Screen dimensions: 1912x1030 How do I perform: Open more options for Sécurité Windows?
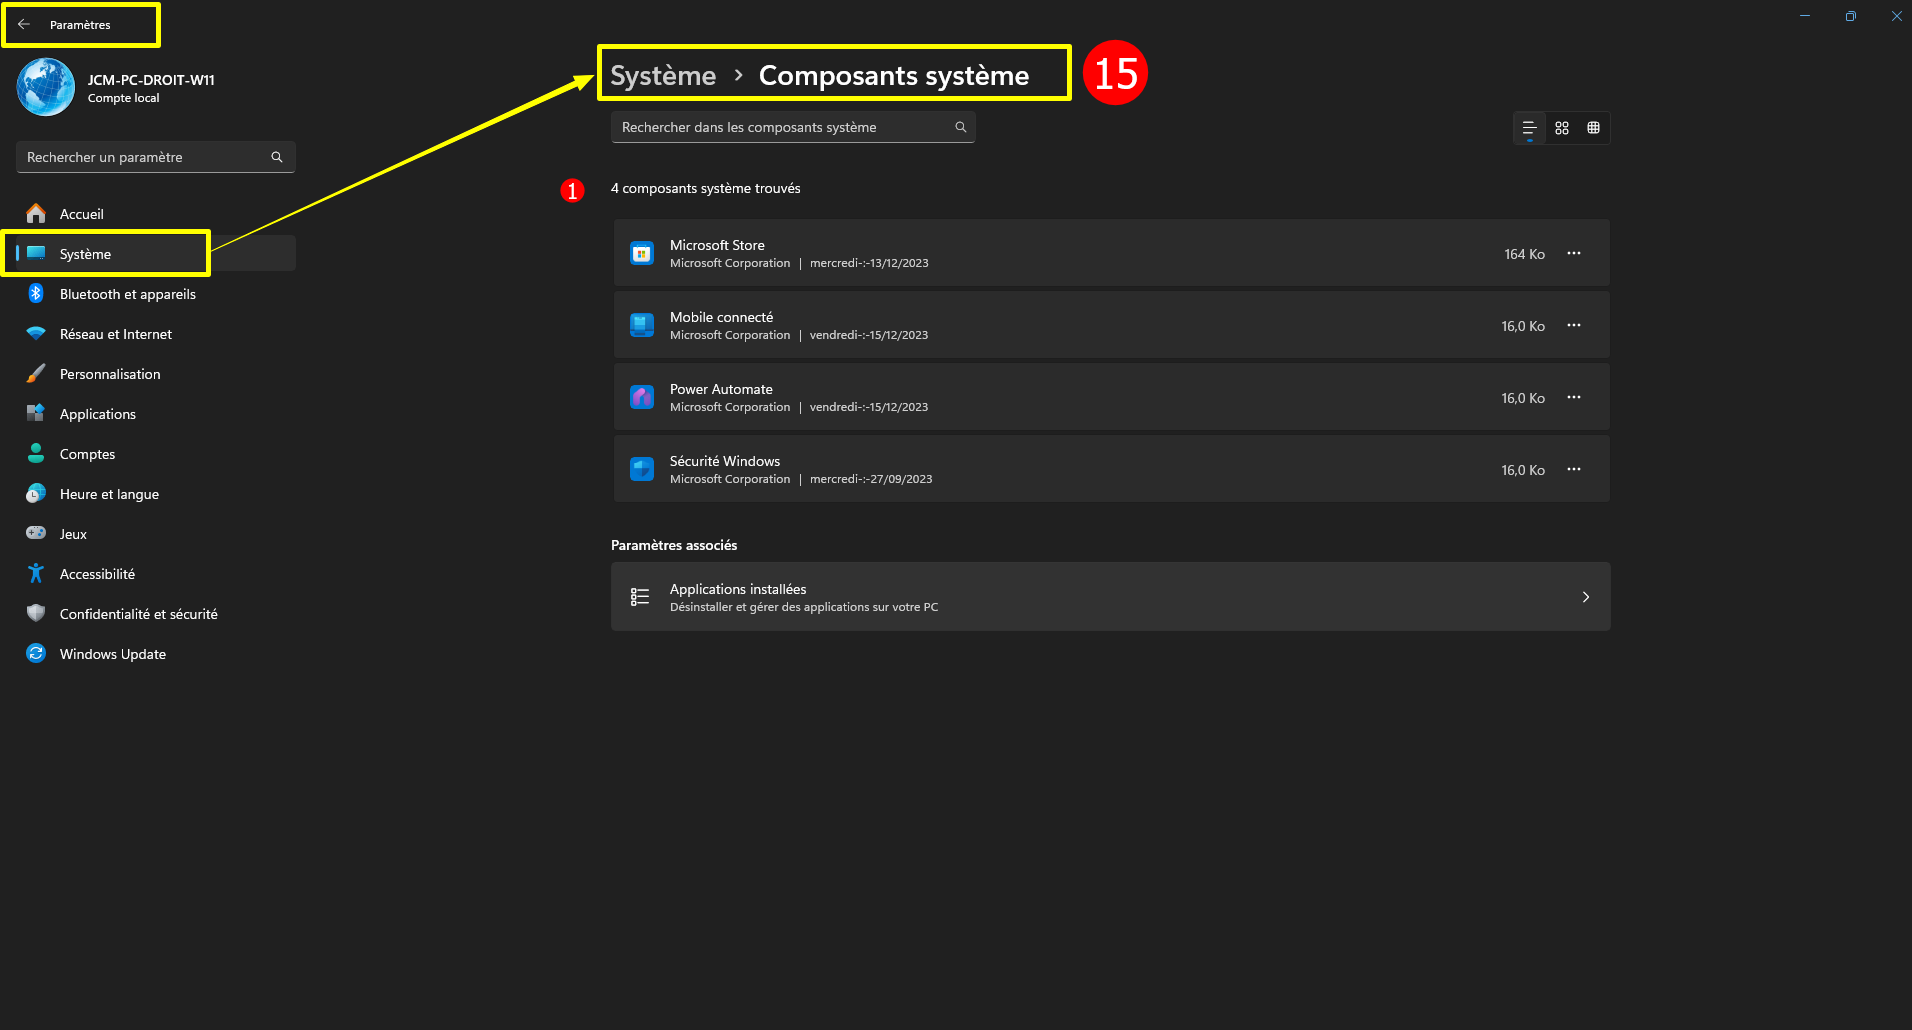click(1574, 469)
